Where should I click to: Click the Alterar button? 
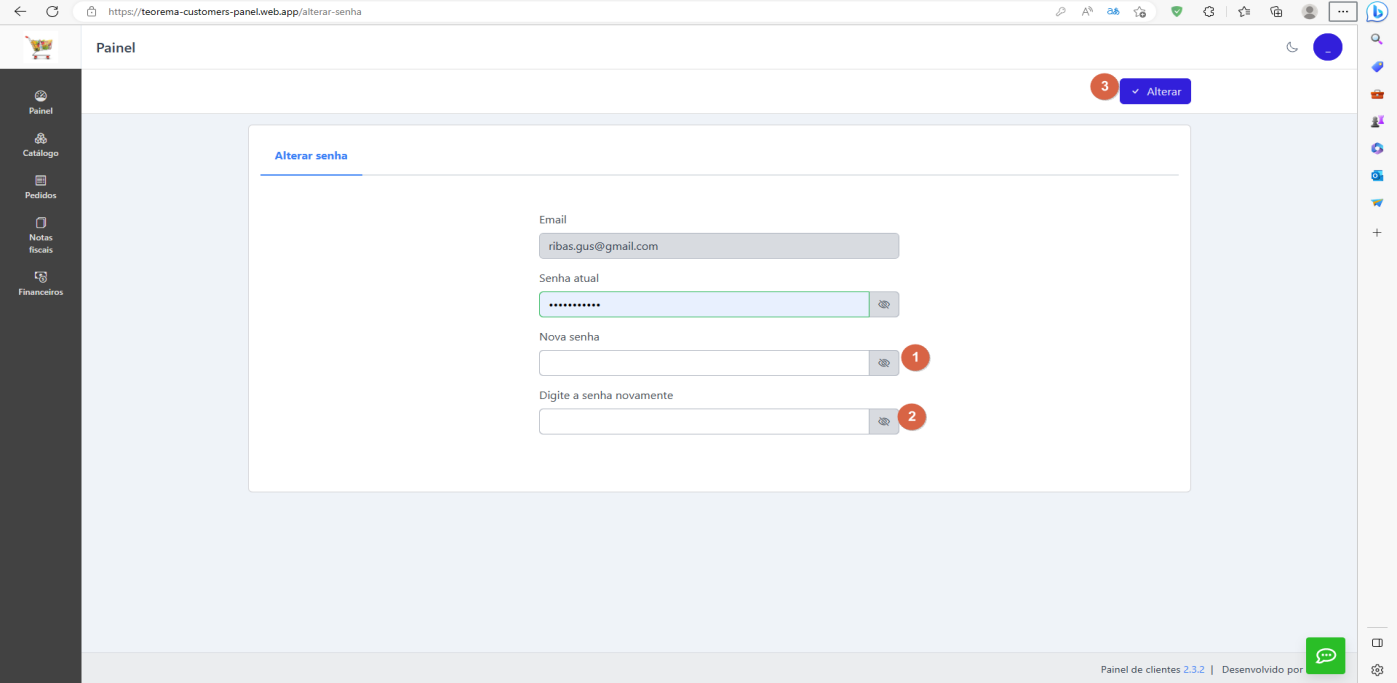point(1155,91)
